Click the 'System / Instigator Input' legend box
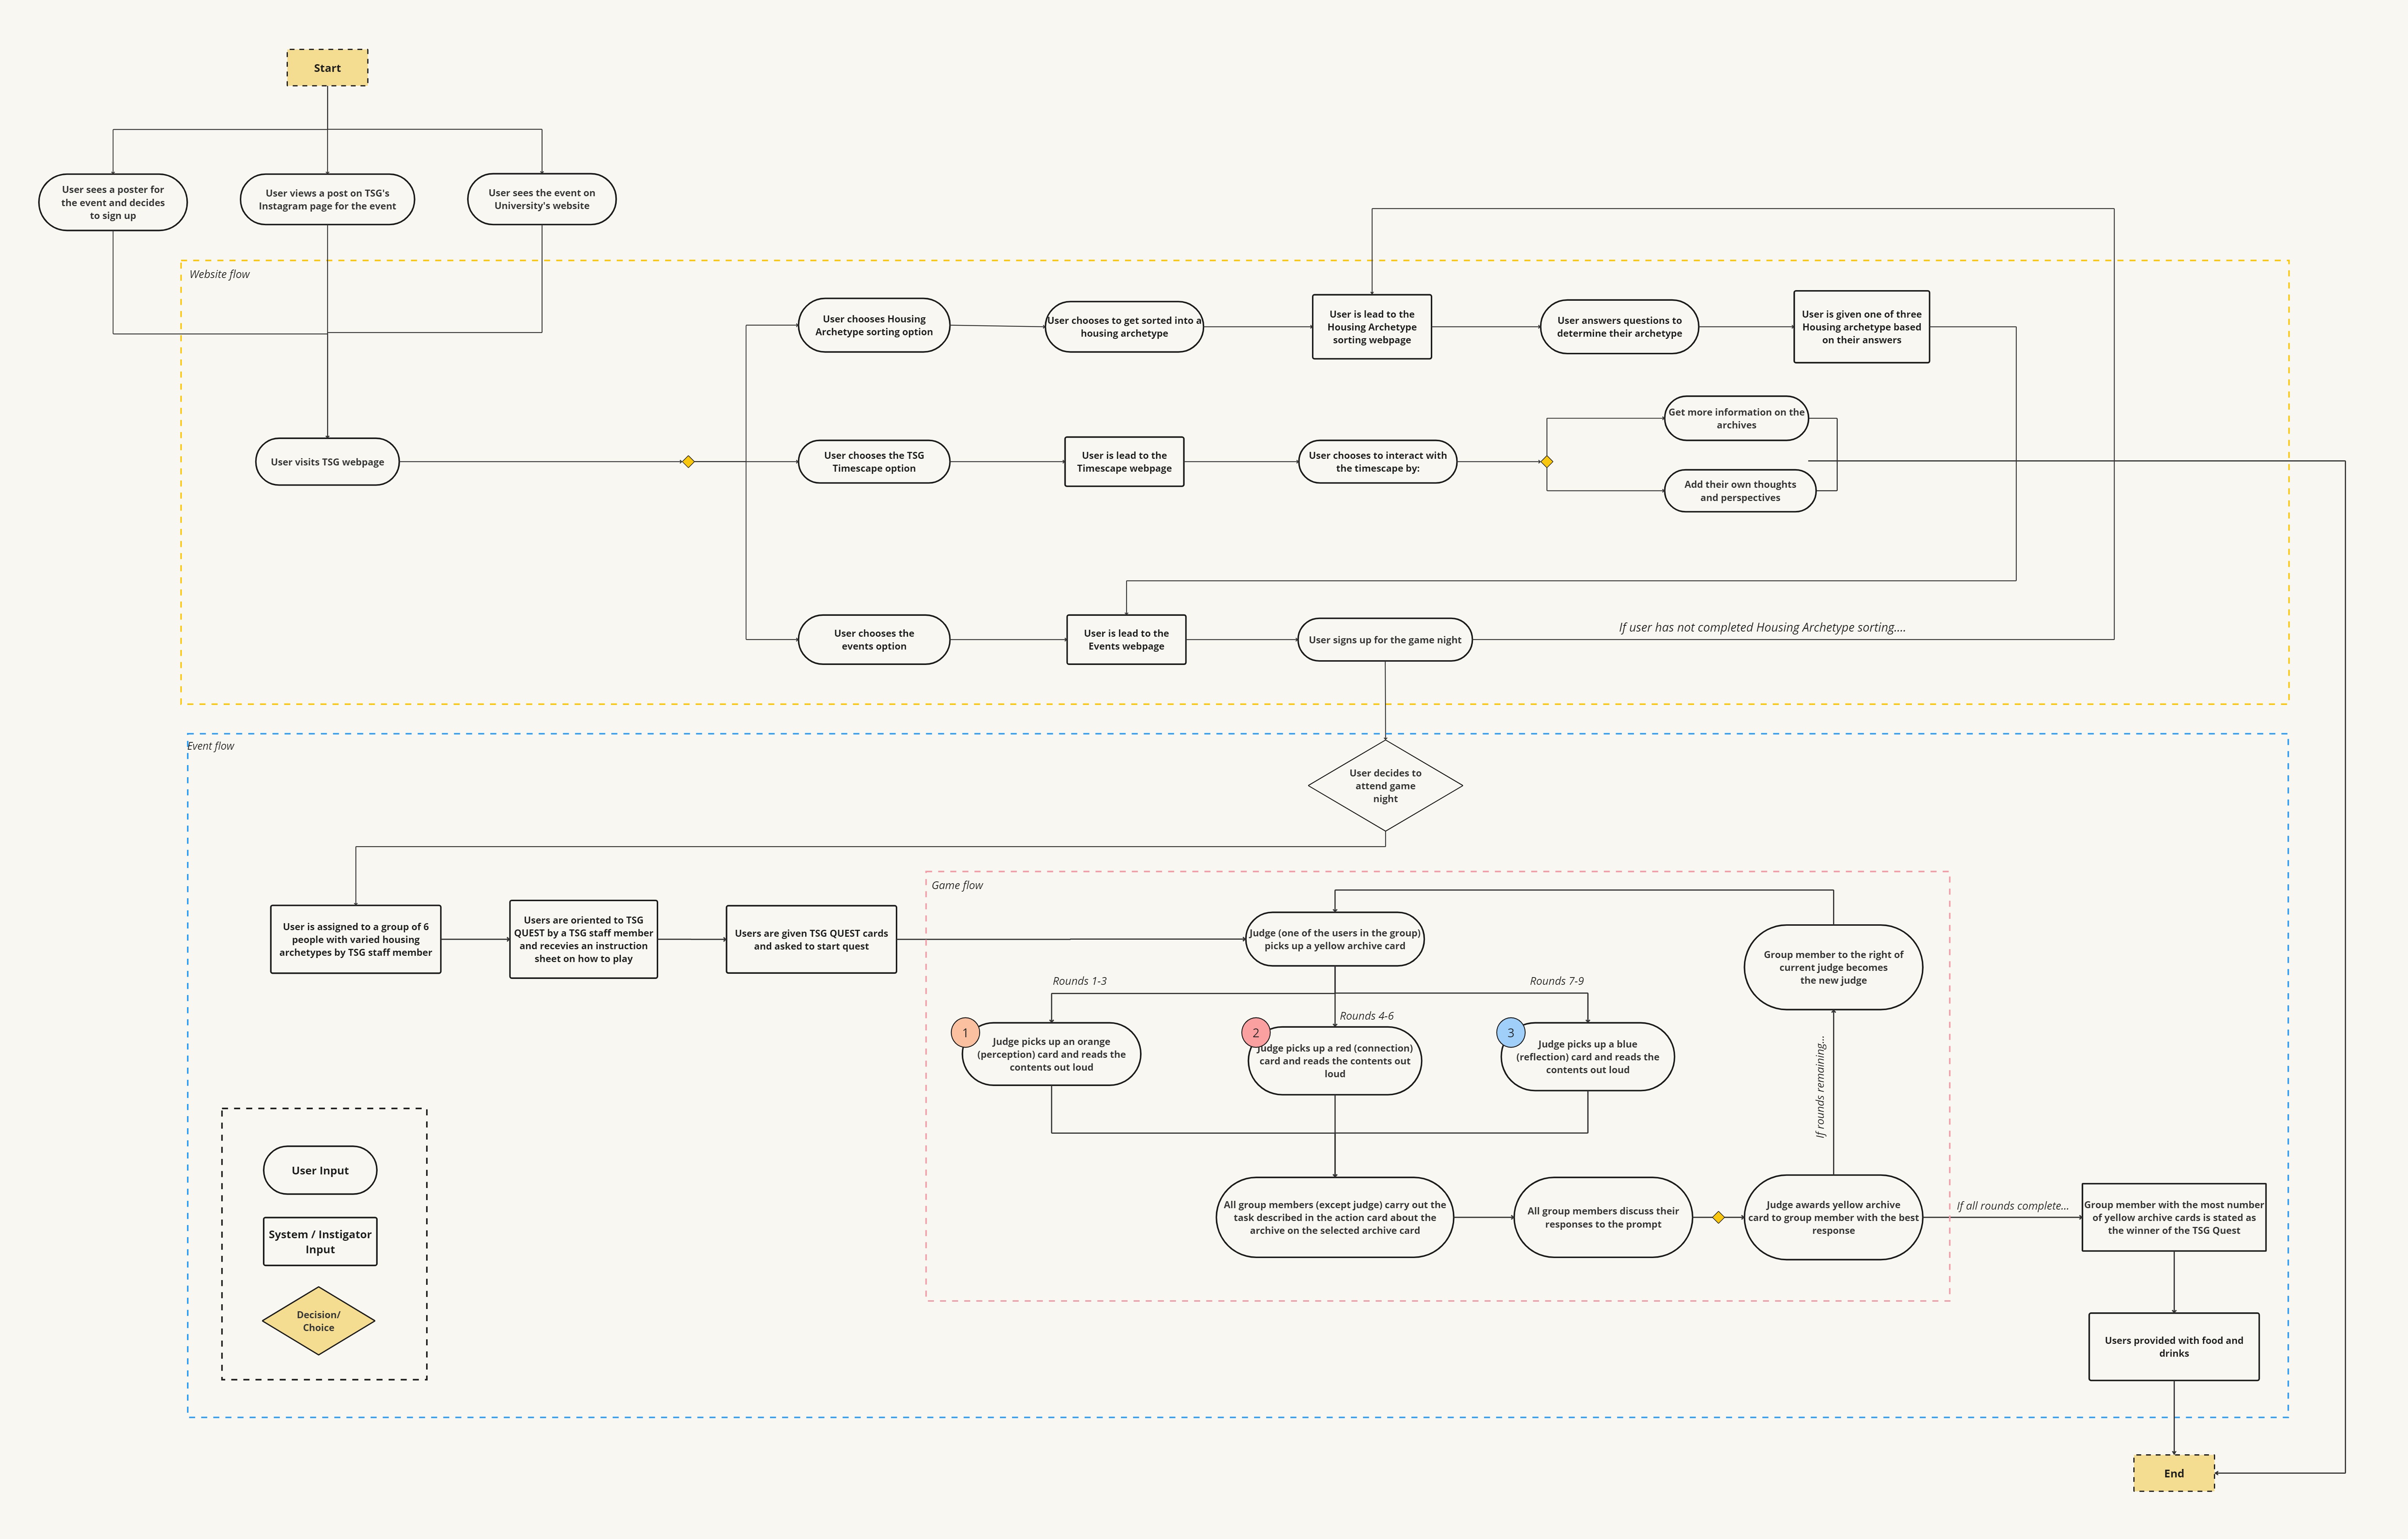 tap(320, 1242)
